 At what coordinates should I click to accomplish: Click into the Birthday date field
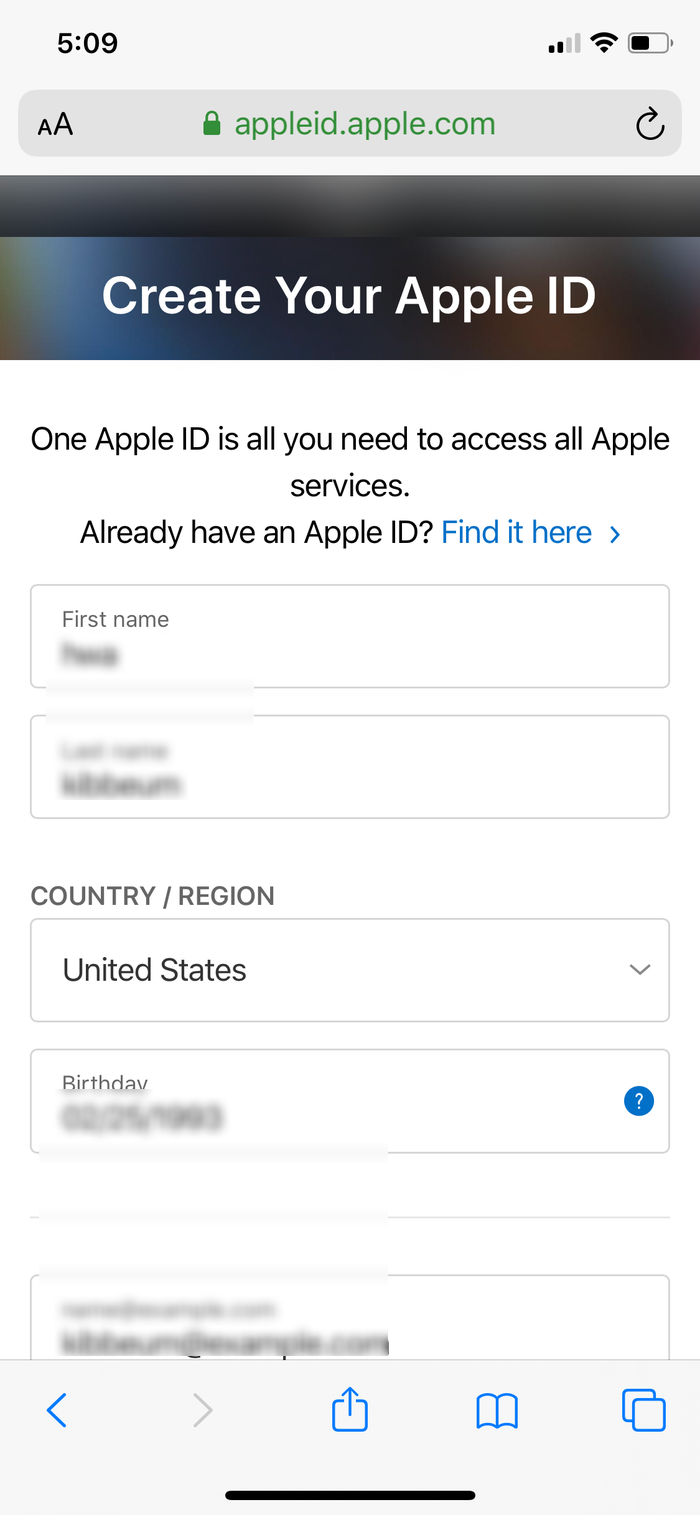click(350, 1101)
